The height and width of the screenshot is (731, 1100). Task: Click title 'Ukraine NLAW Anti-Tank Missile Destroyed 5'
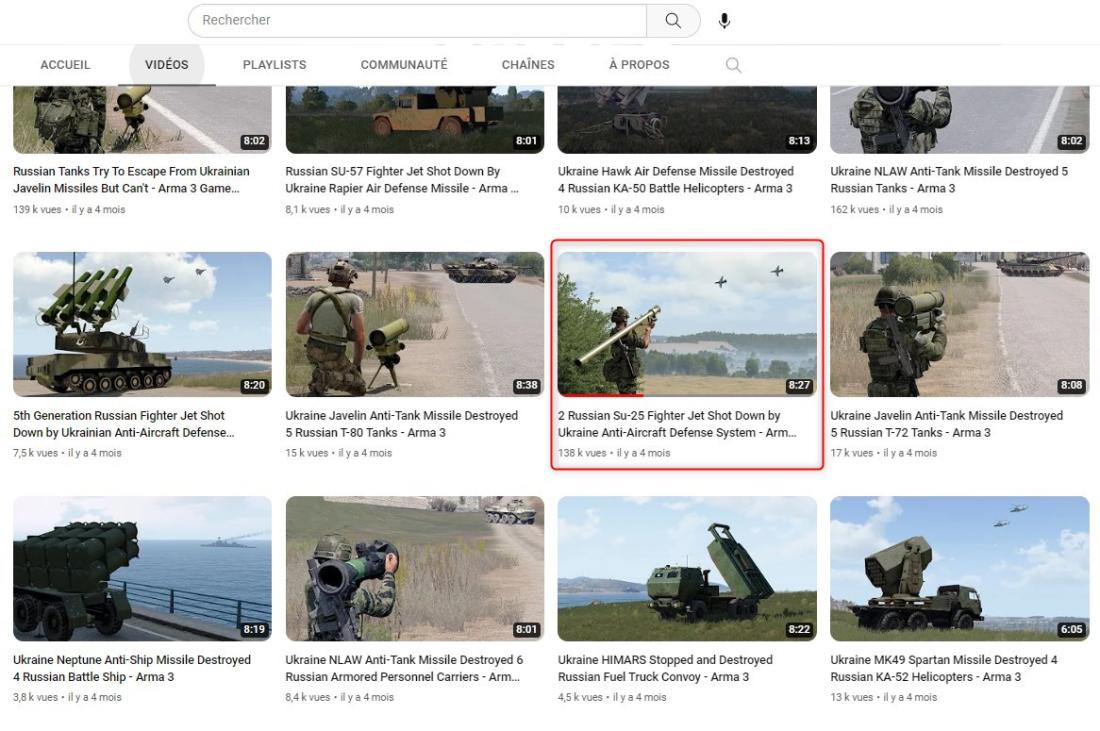point(949,180)
